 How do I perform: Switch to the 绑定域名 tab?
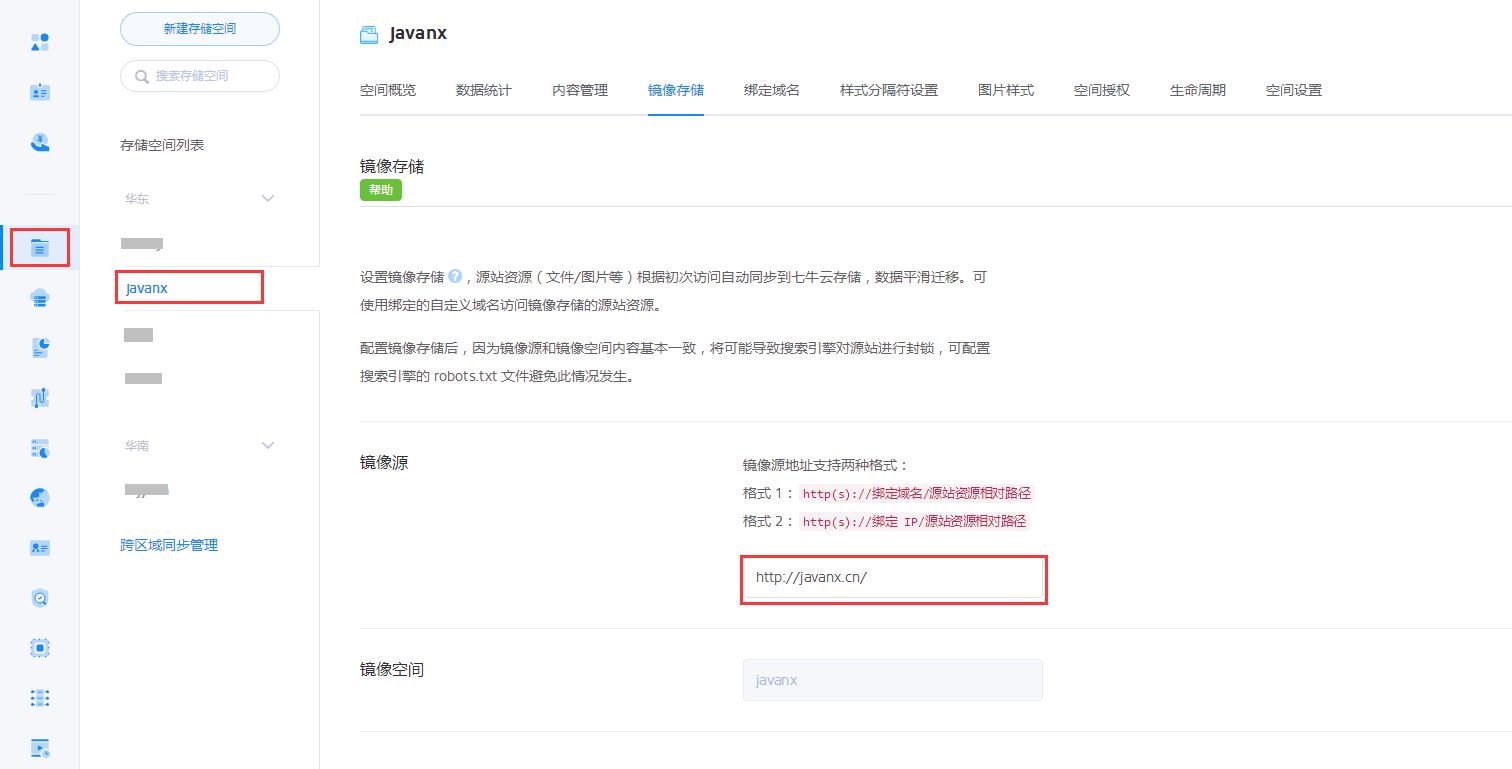771,89
